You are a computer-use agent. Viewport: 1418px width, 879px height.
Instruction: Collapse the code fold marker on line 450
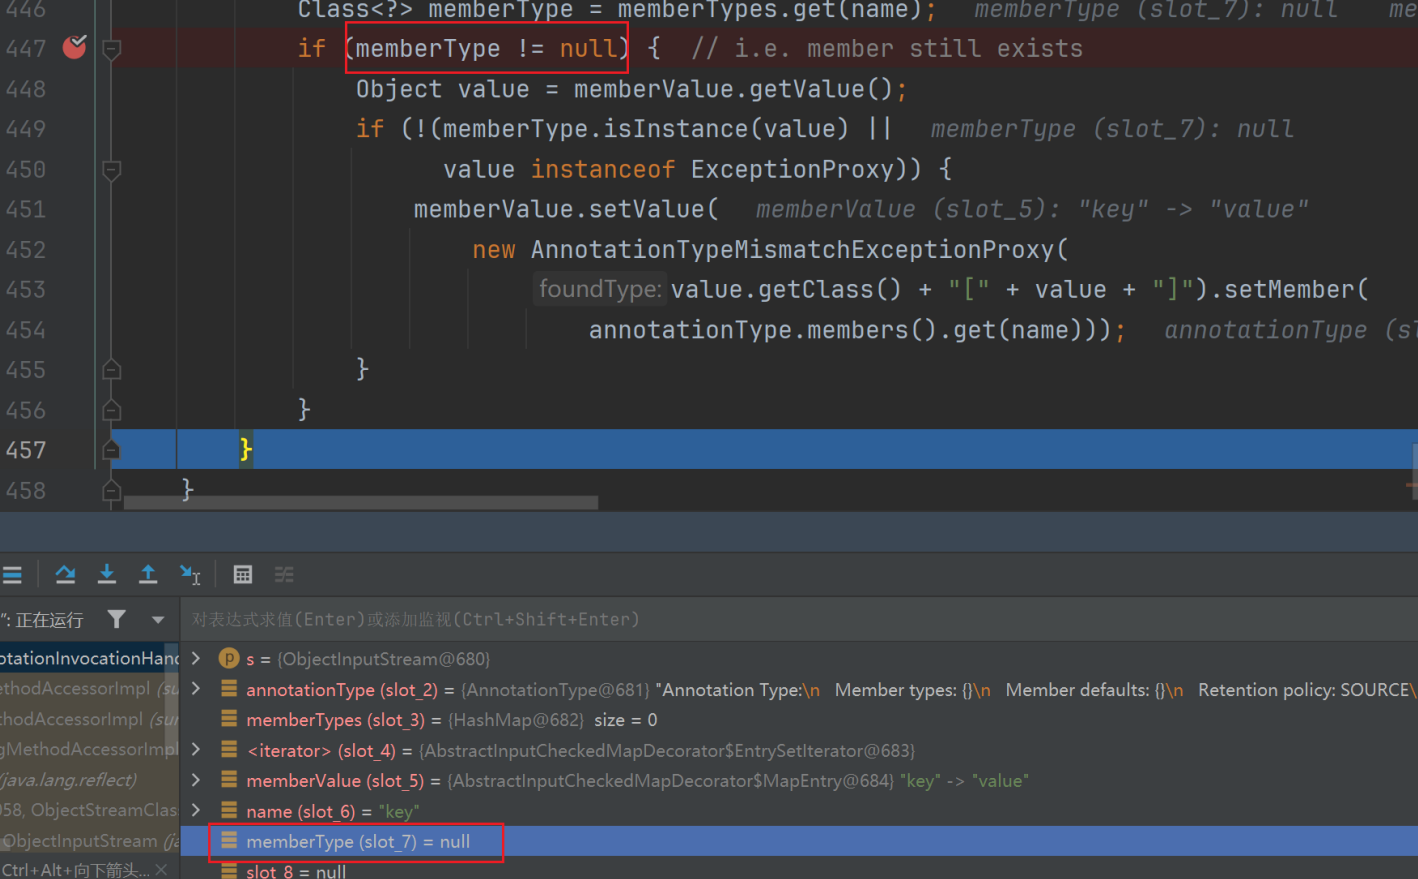[112, 169]
